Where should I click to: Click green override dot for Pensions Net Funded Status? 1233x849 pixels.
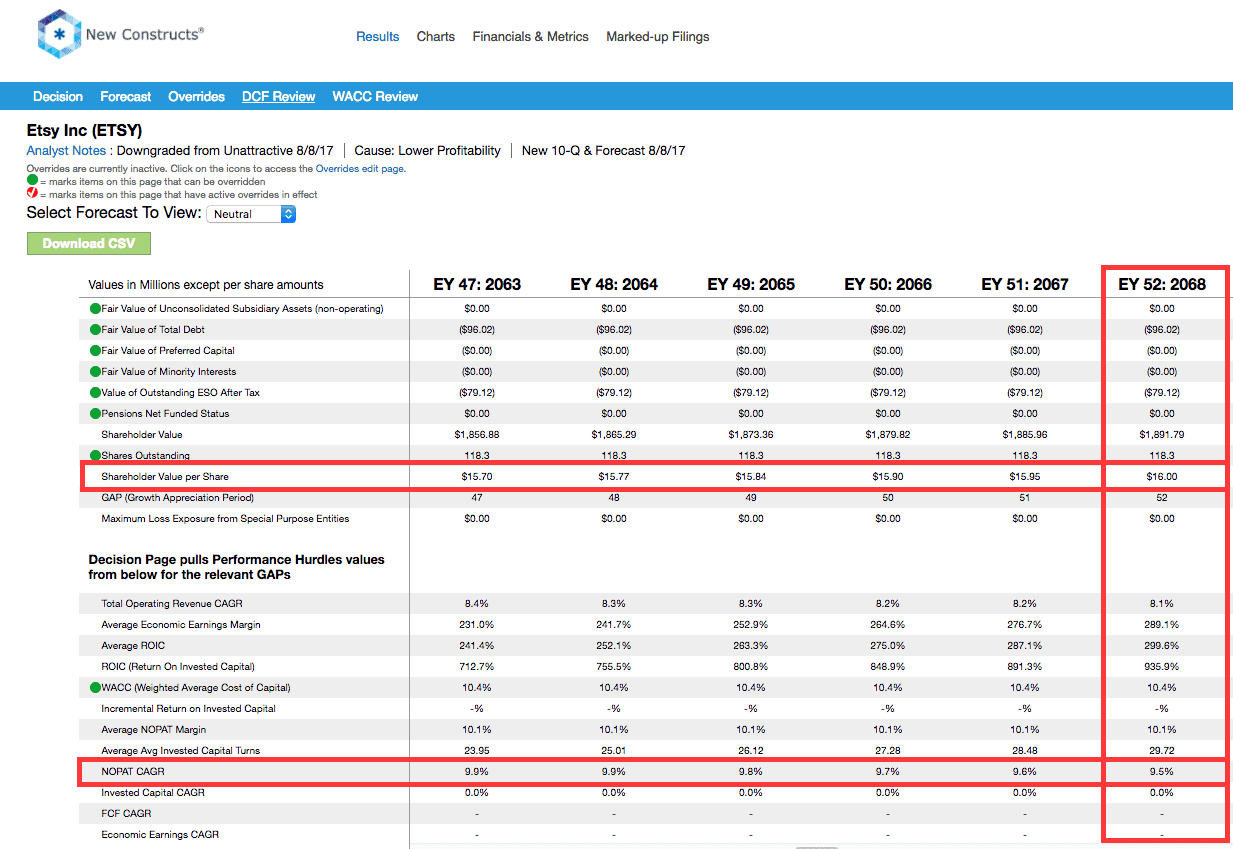(x=95, y=414)
